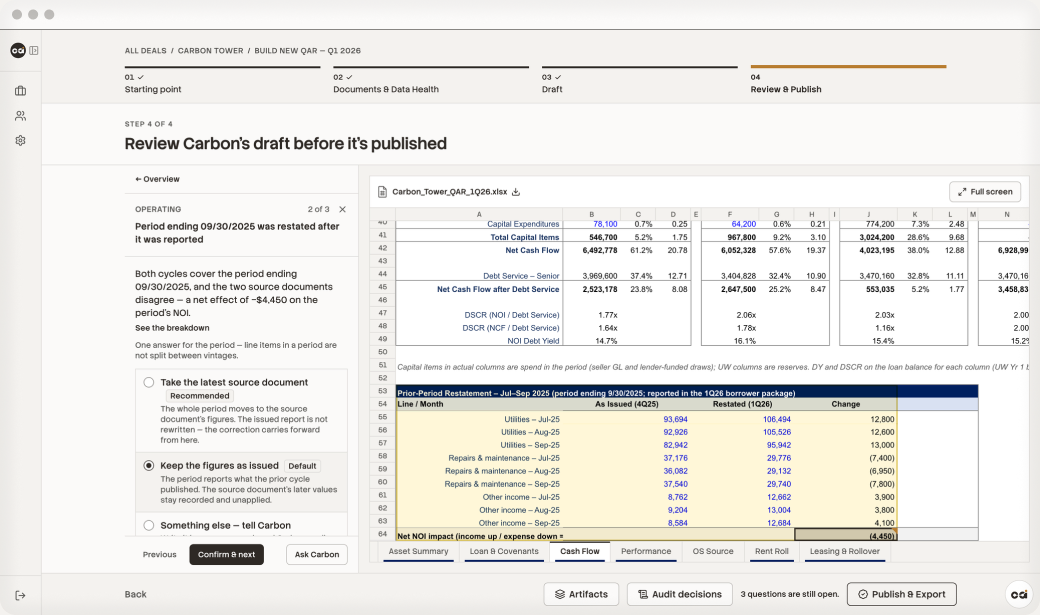Click cell value 93,694 for Utilities Jul-25

(675, 419)
